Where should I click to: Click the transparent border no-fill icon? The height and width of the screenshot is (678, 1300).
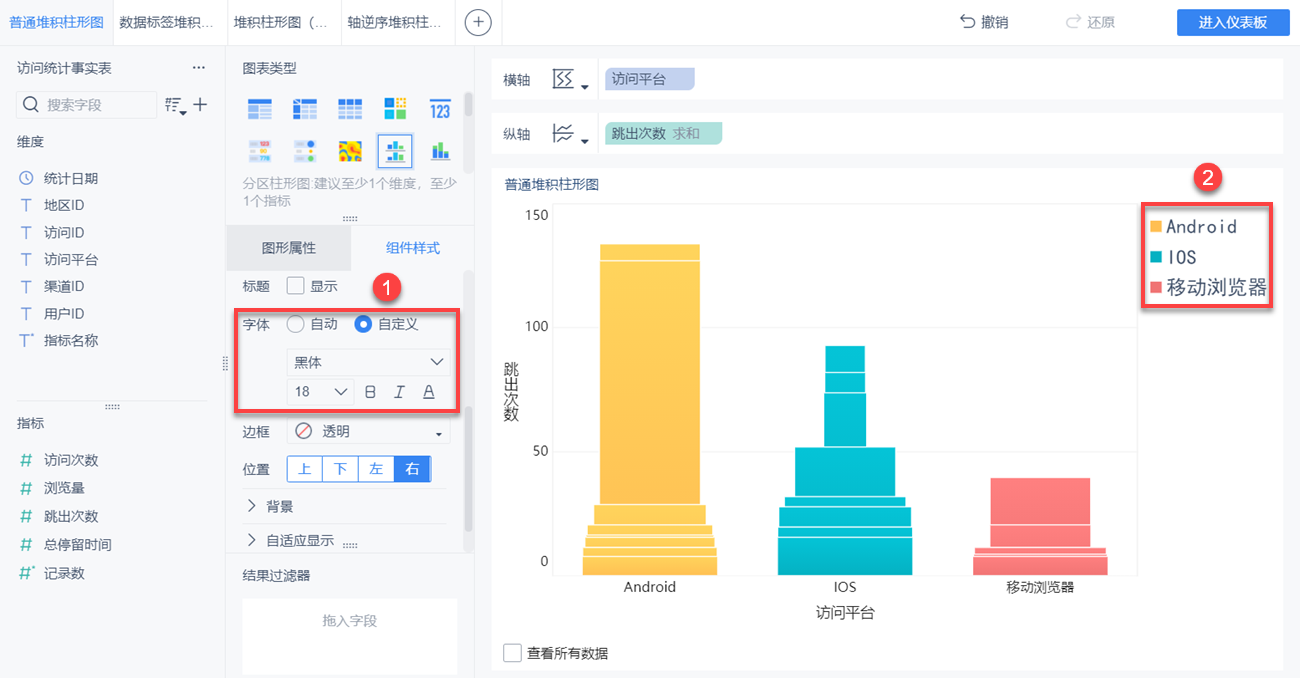click(303, 431)
